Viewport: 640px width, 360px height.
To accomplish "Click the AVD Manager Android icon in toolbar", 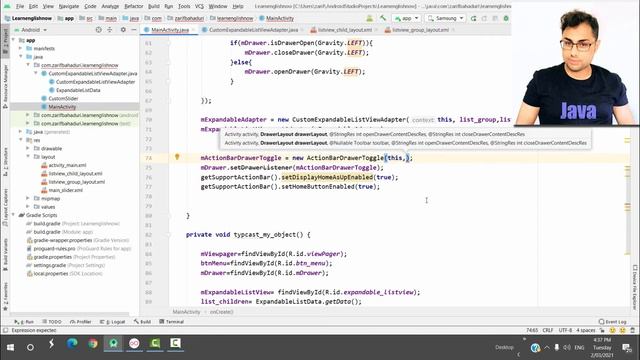I will pos(369,18).
